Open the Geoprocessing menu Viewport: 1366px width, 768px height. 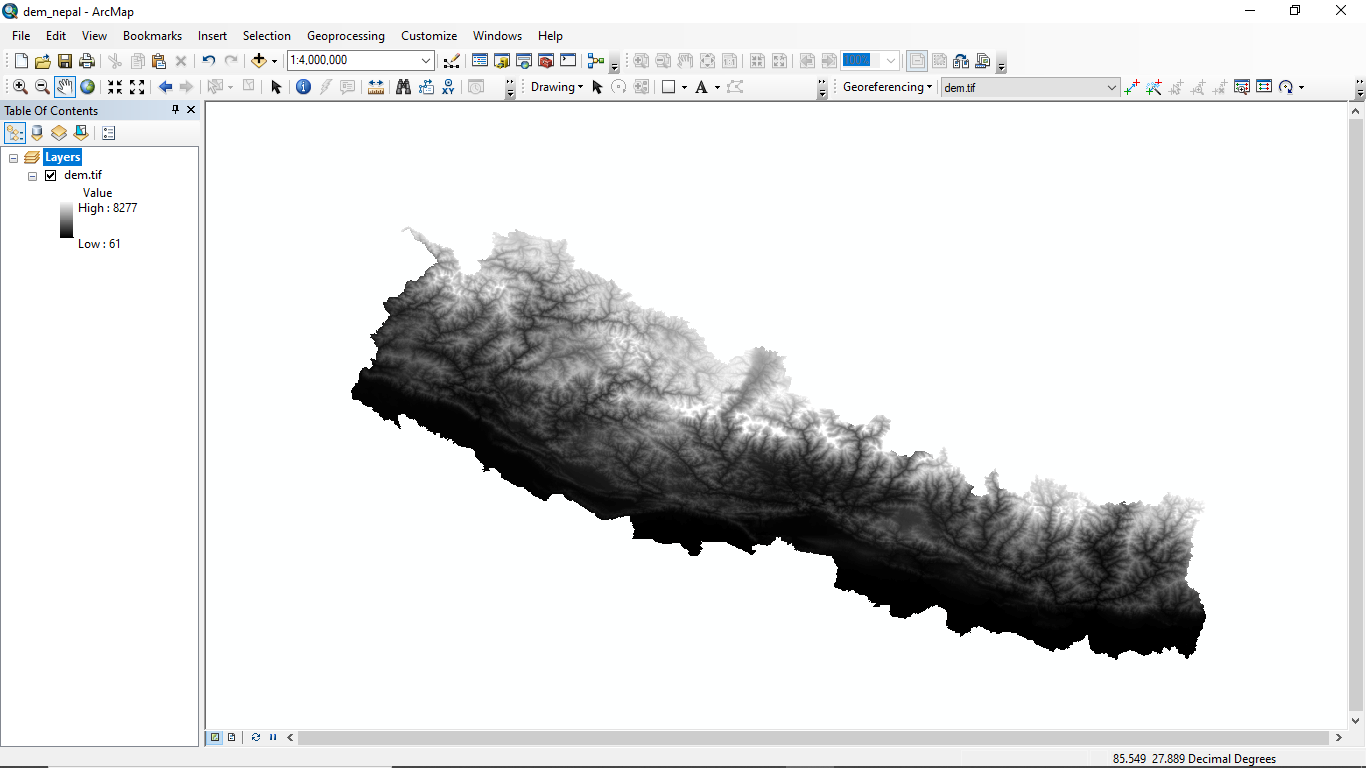pos(345,36)
